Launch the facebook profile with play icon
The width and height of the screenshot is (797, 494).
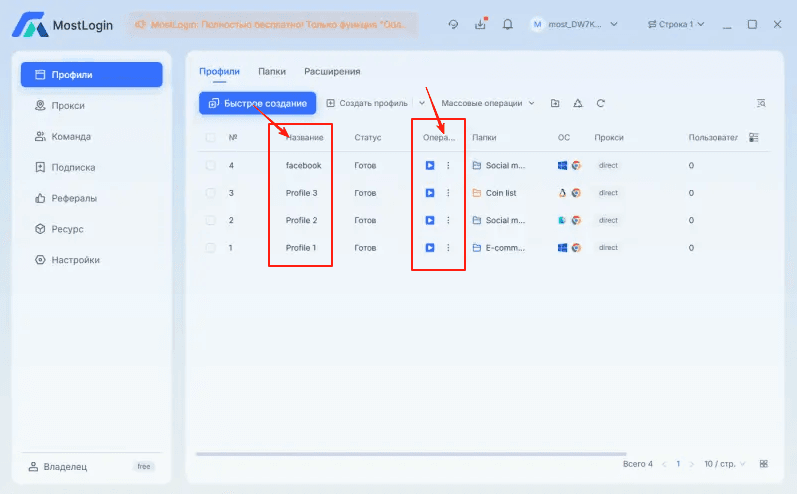point(430,165)
